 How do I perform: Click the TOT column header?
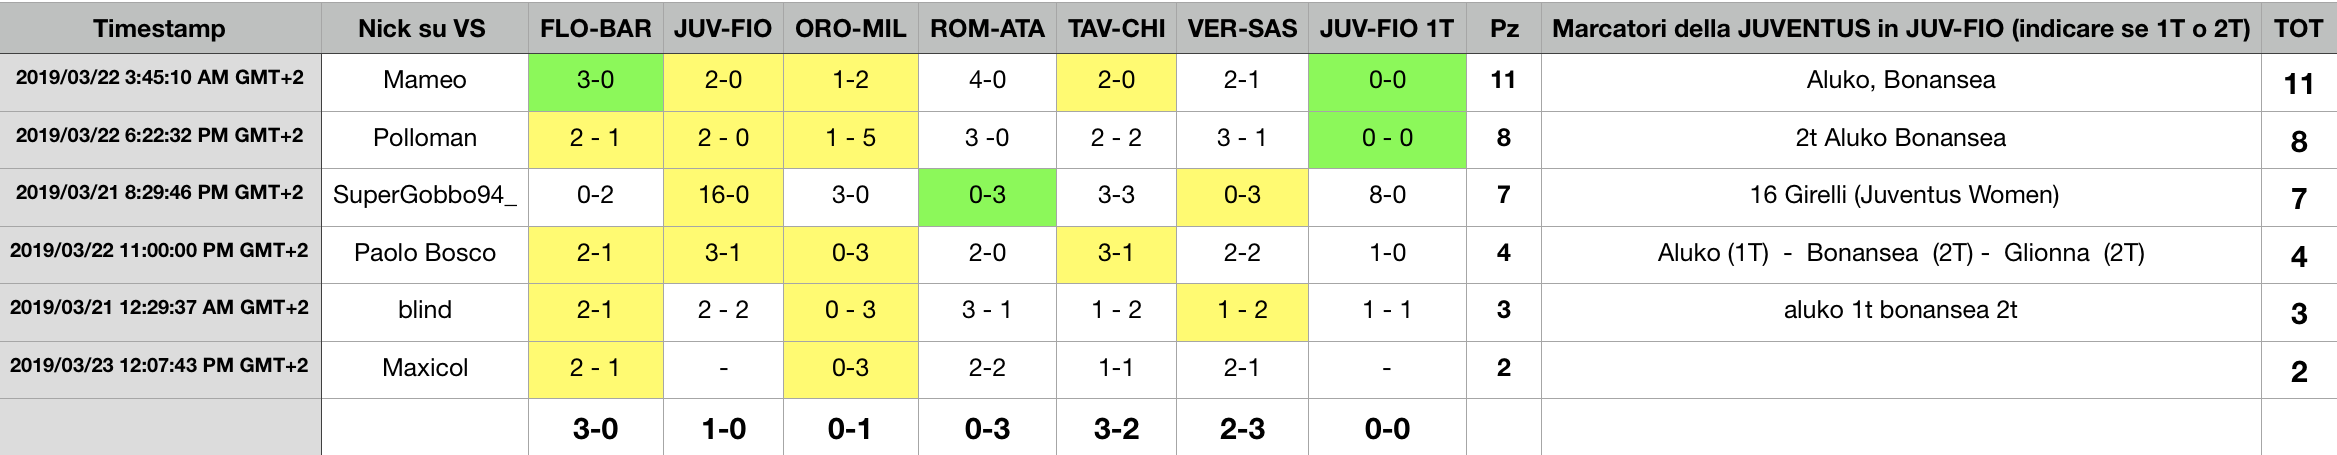(2299, 28)
